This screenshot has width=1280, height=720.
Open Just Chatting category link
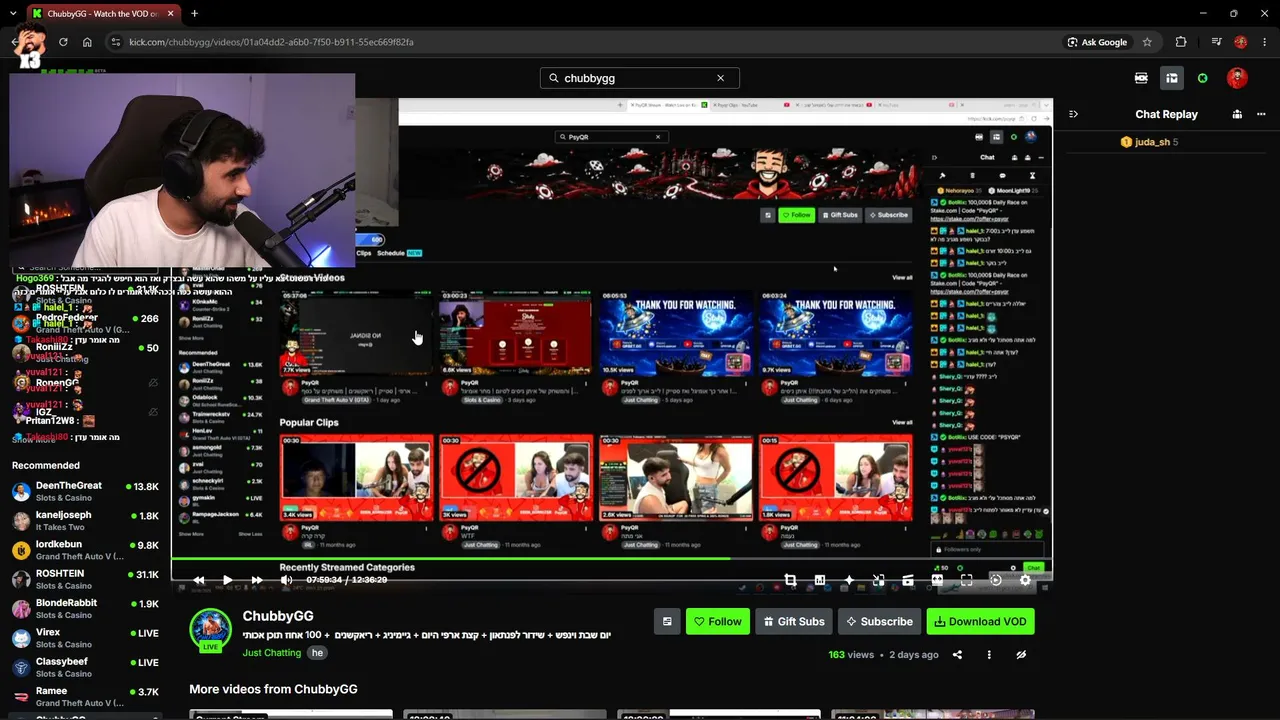pyautogui.click(x=271, y=653)
